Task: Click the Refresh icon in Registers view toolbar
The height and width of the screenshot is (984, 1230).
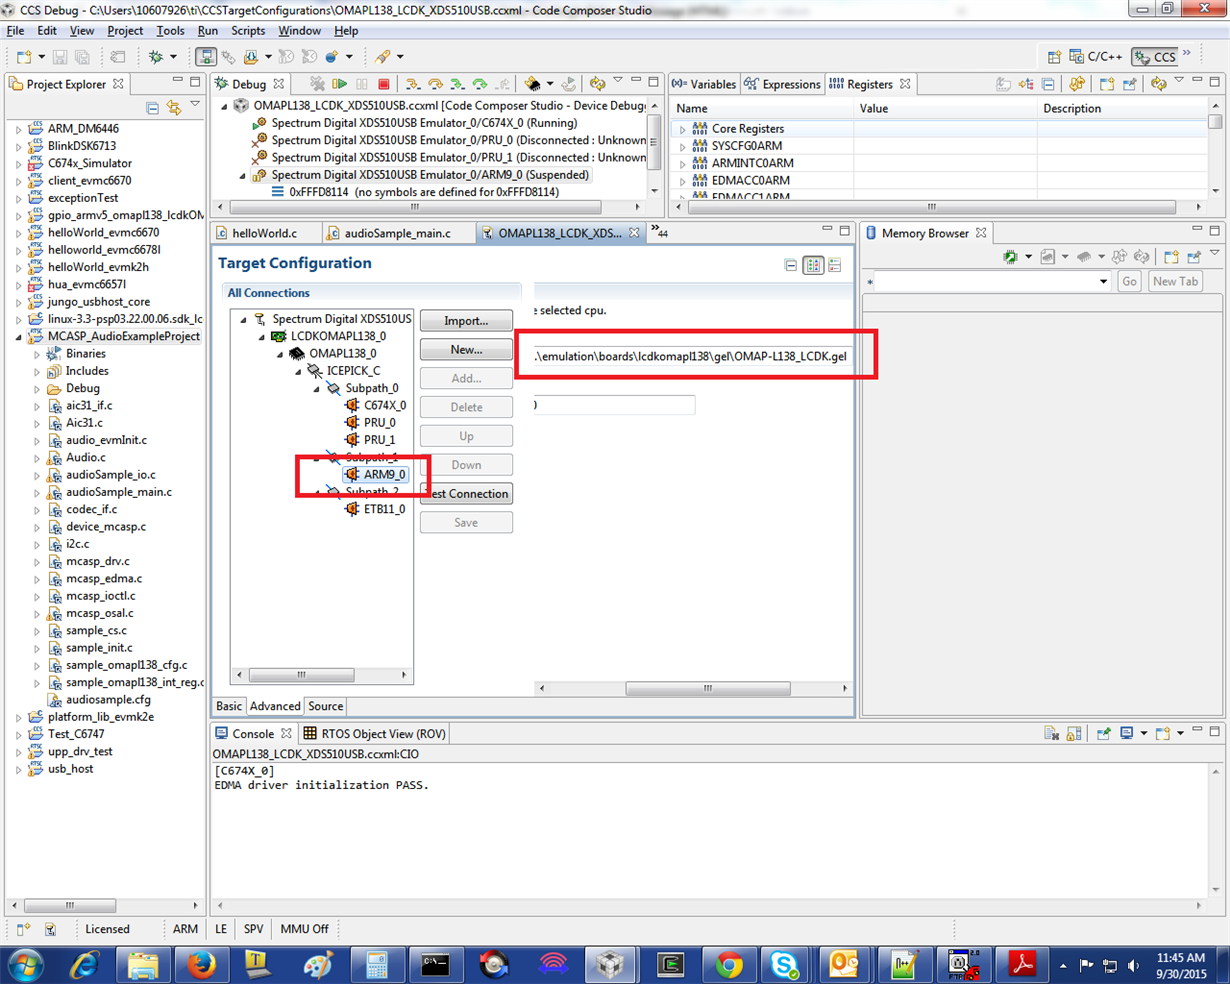Action: [x=1158, y=84]
